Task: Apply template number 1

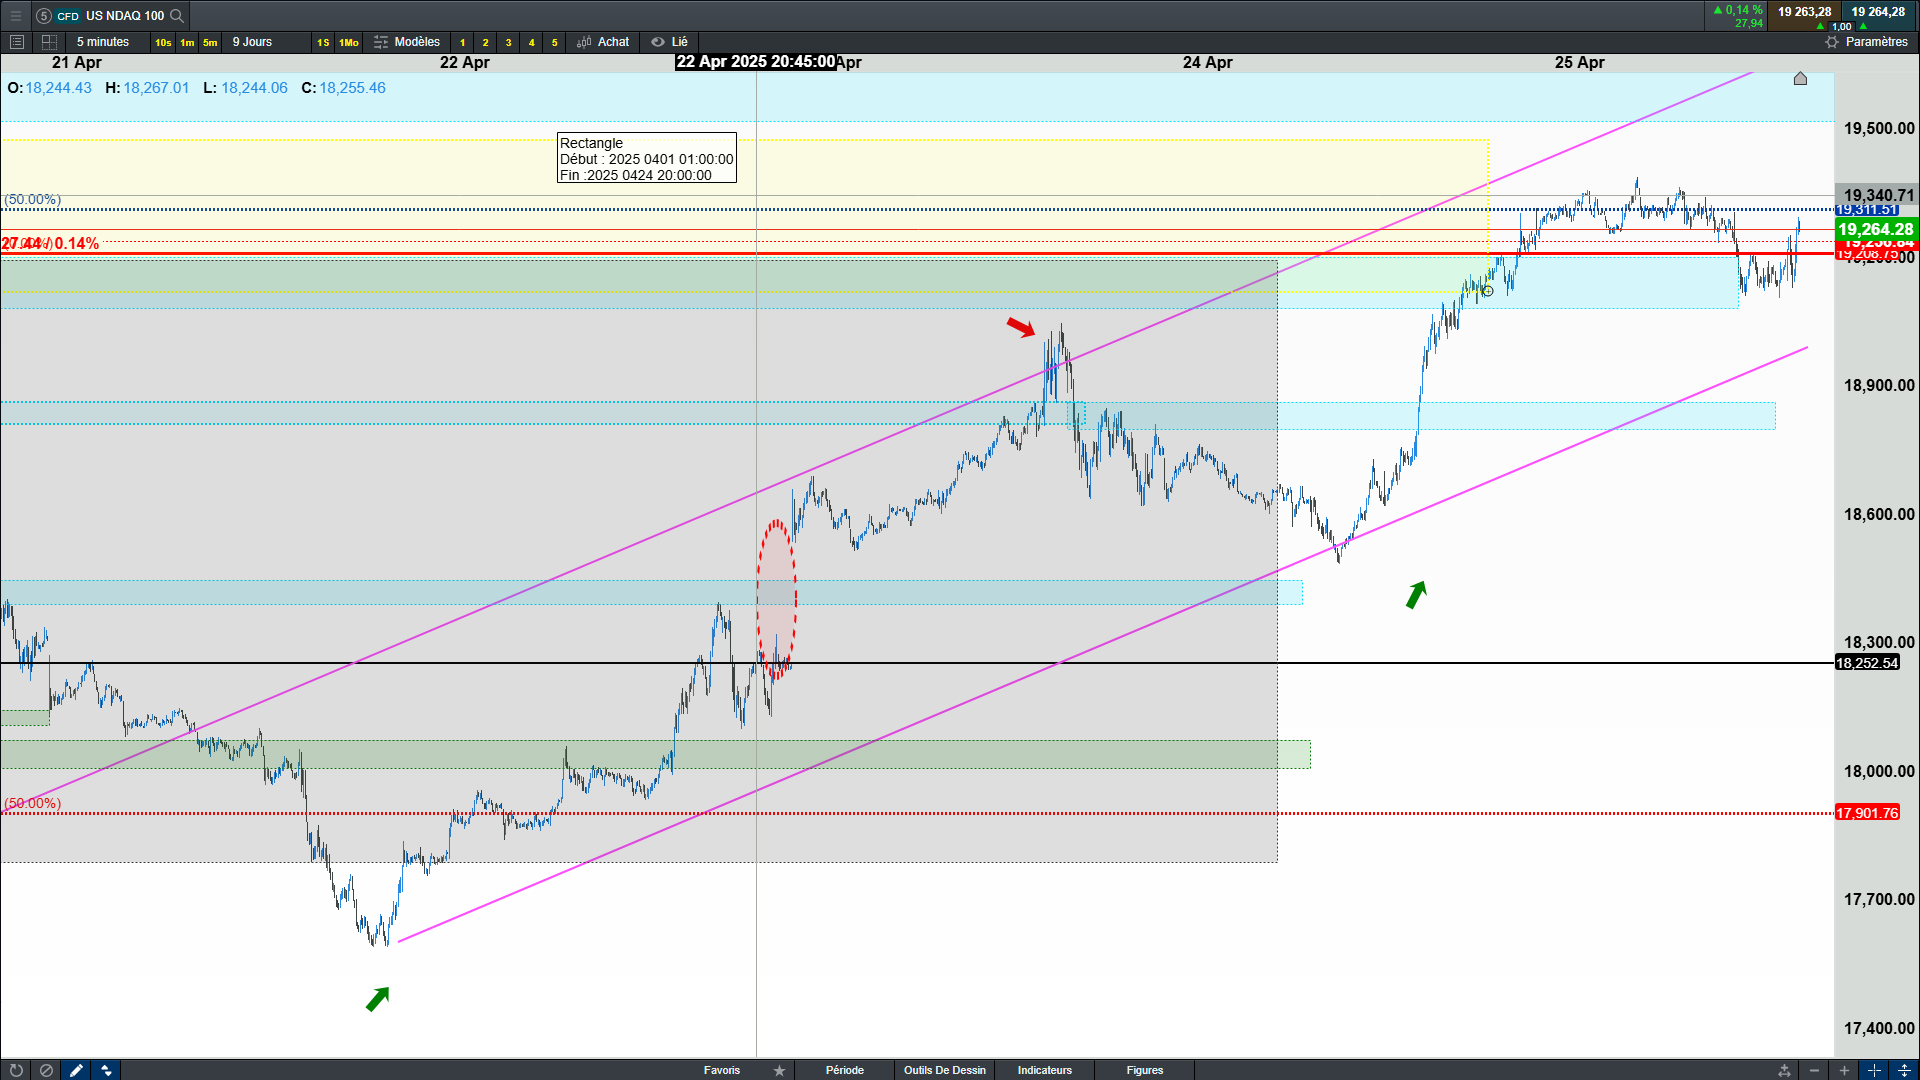Action: (x=462, y=42)
